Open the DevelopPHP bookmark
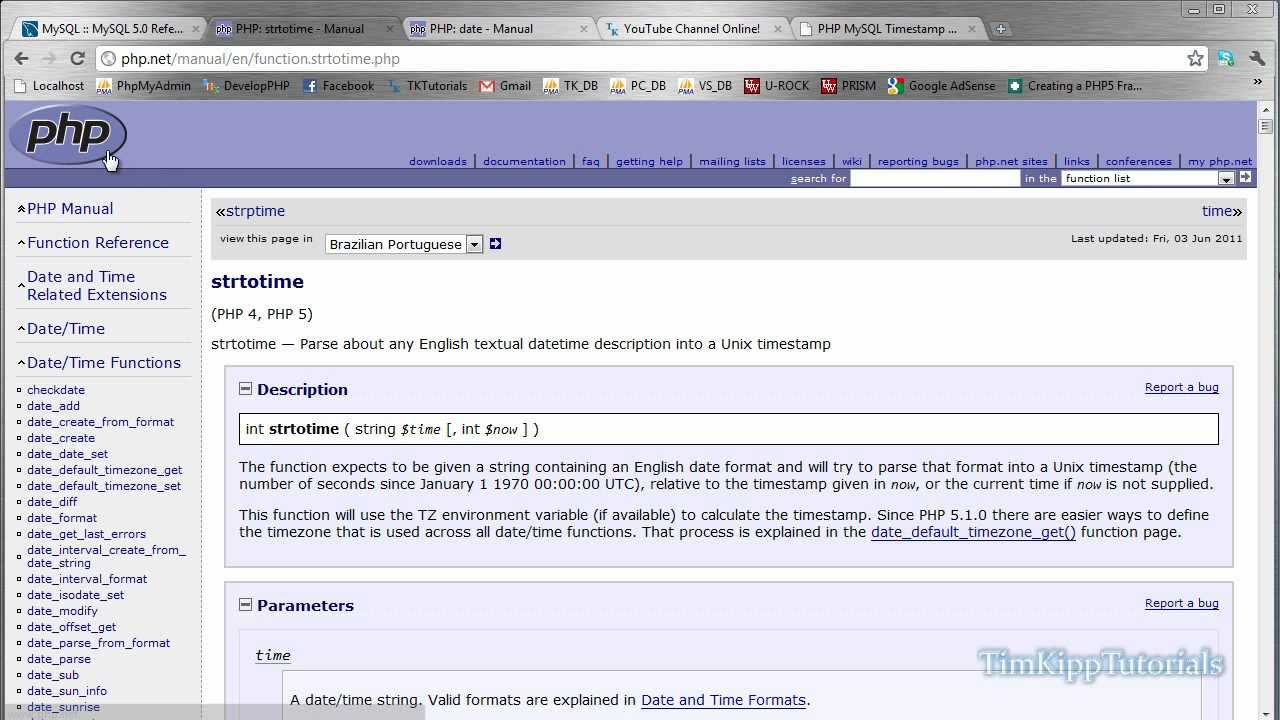The height and width of the screenshot is (720, 1280). 246,86
